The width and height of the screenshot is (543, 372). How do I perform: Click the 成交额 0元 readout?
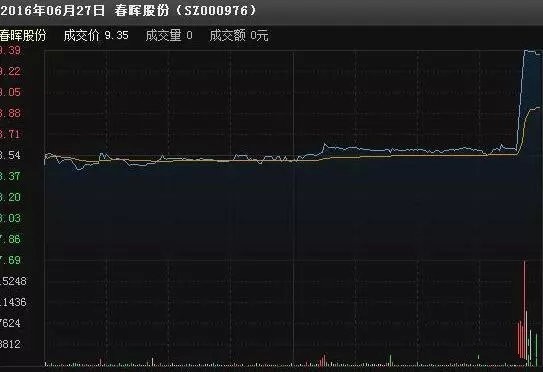tap(239, 35)
